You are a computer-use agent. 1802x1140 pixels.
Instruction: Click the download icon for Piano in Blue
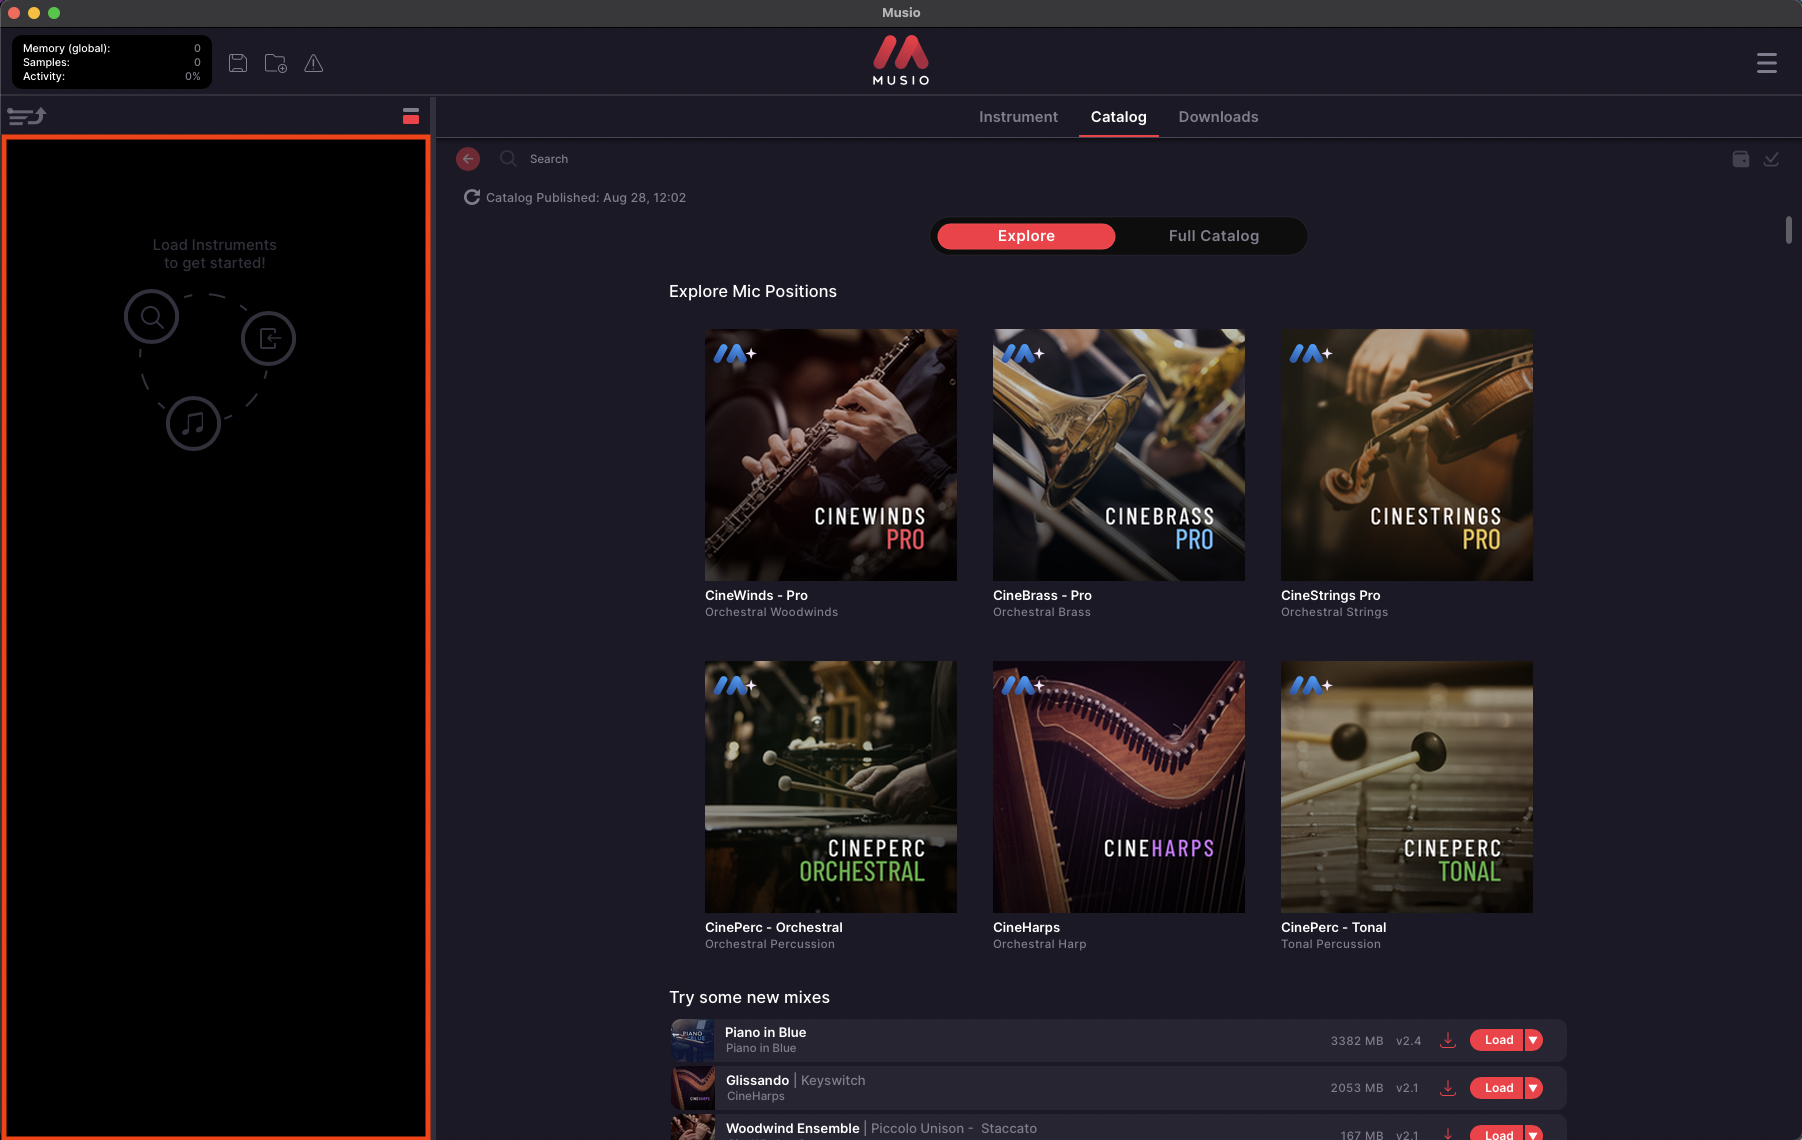coord(1447,1040)
